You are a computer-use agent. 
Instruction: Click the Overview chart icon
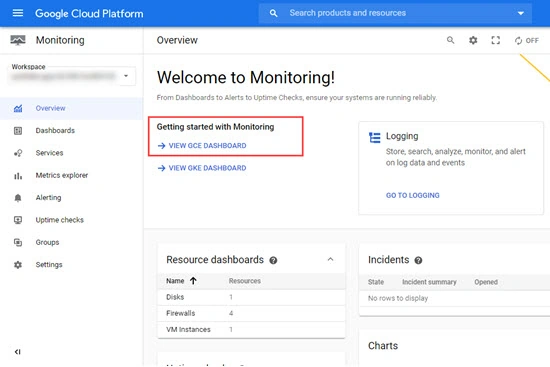(x=18, y=108)
